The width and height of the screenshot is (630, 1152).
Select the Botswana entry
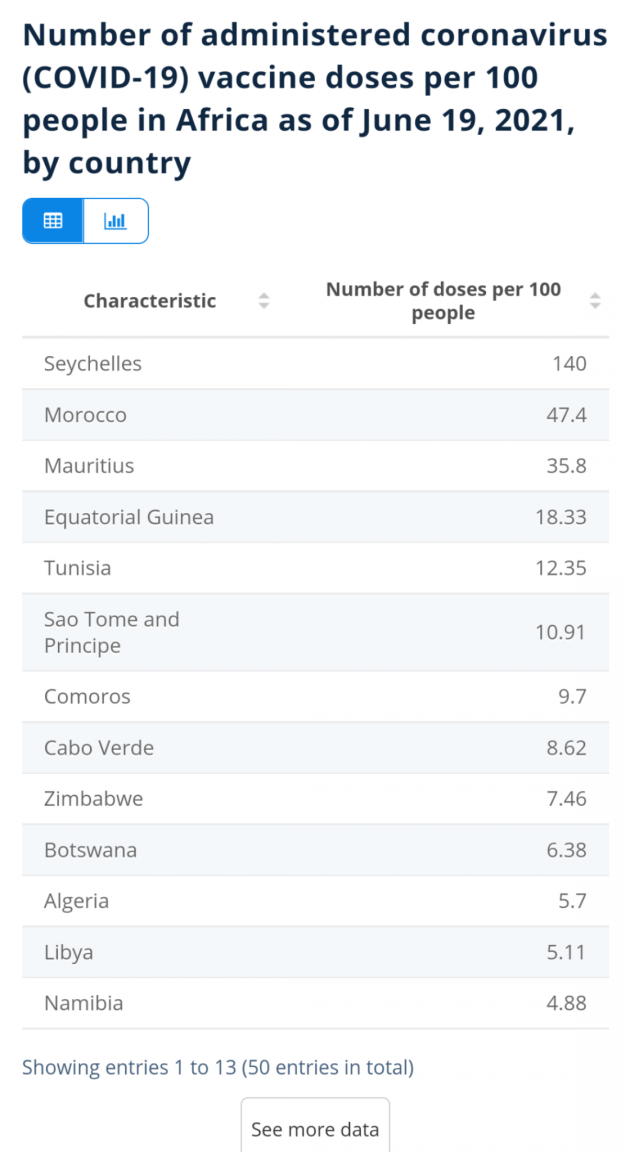pyautogui.click(x=316, y=850)
